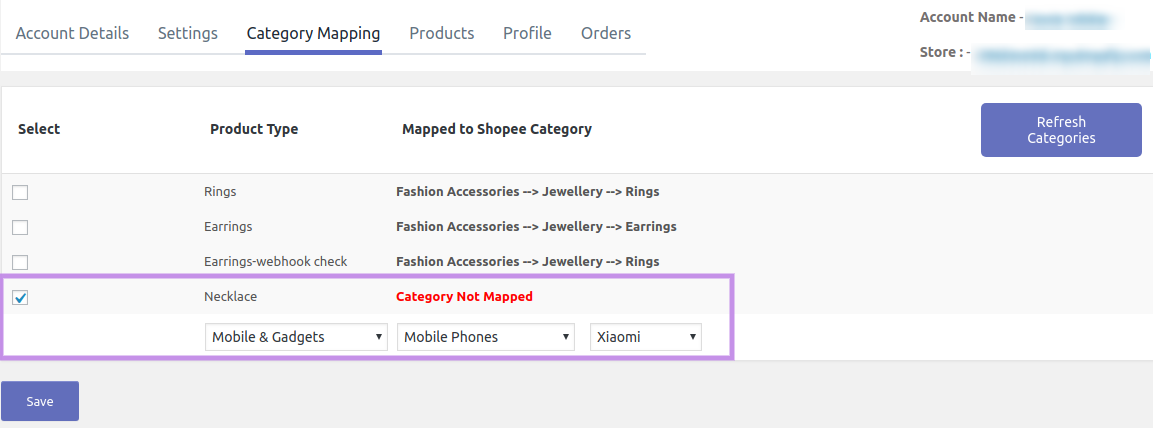The height and width of the screenshot is (428, 1153).
Task: Select the Earrings-webhook check checkbox
Action: (x=20, y=262)
